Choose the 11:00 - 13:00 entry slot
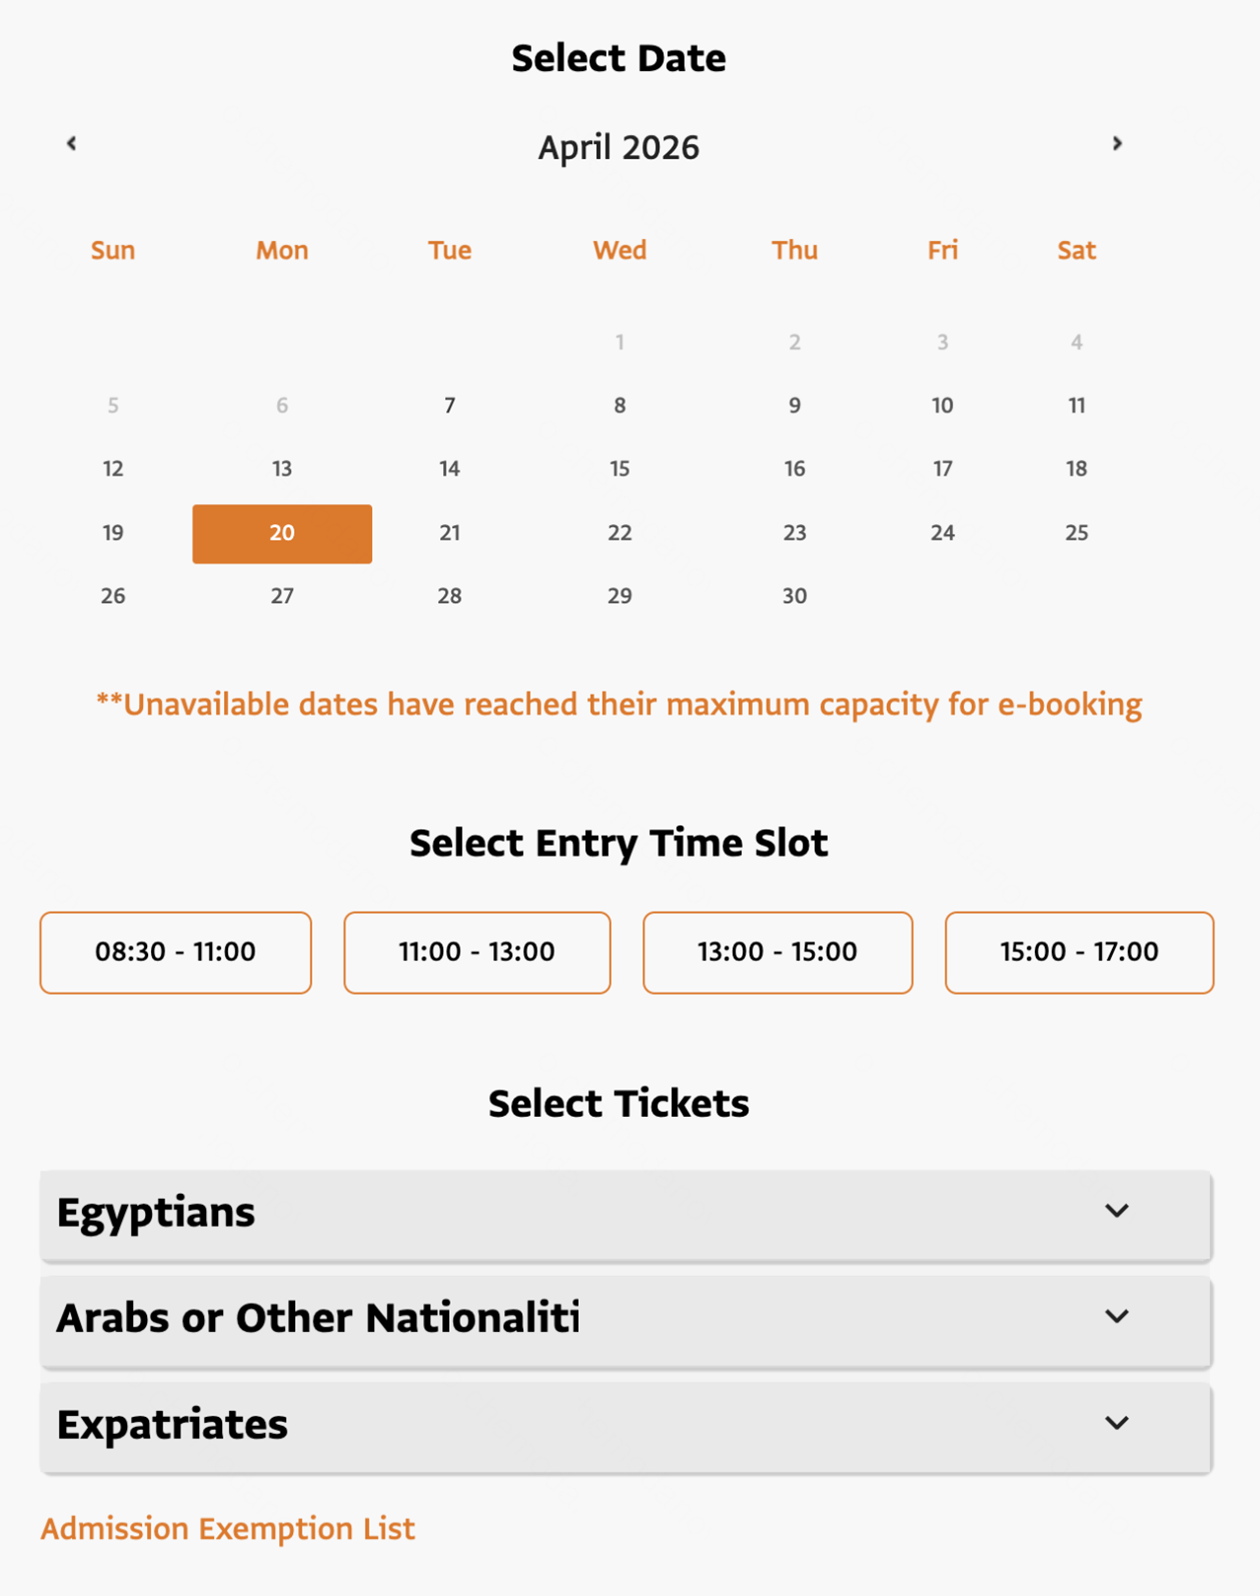1260x1596 pixels. 477,952
